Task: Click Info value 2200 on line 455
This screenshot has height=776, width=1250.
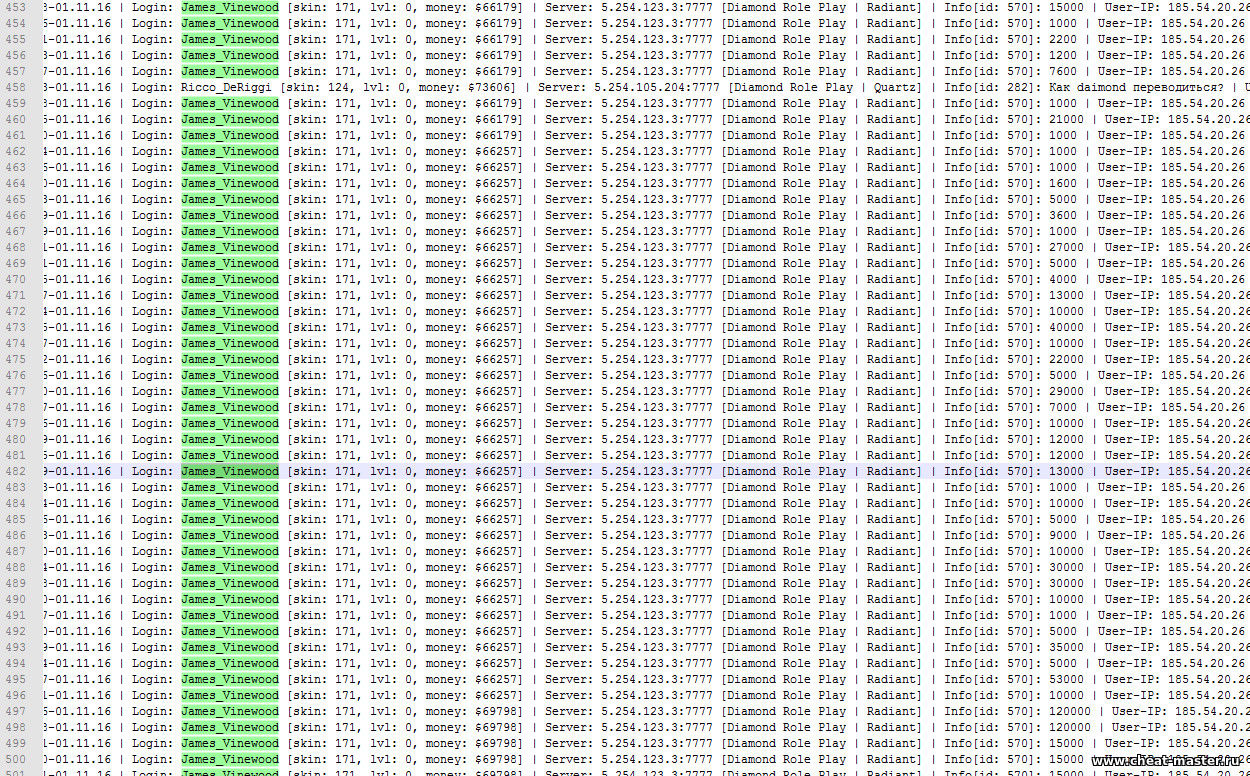Action: point(1062,39)
